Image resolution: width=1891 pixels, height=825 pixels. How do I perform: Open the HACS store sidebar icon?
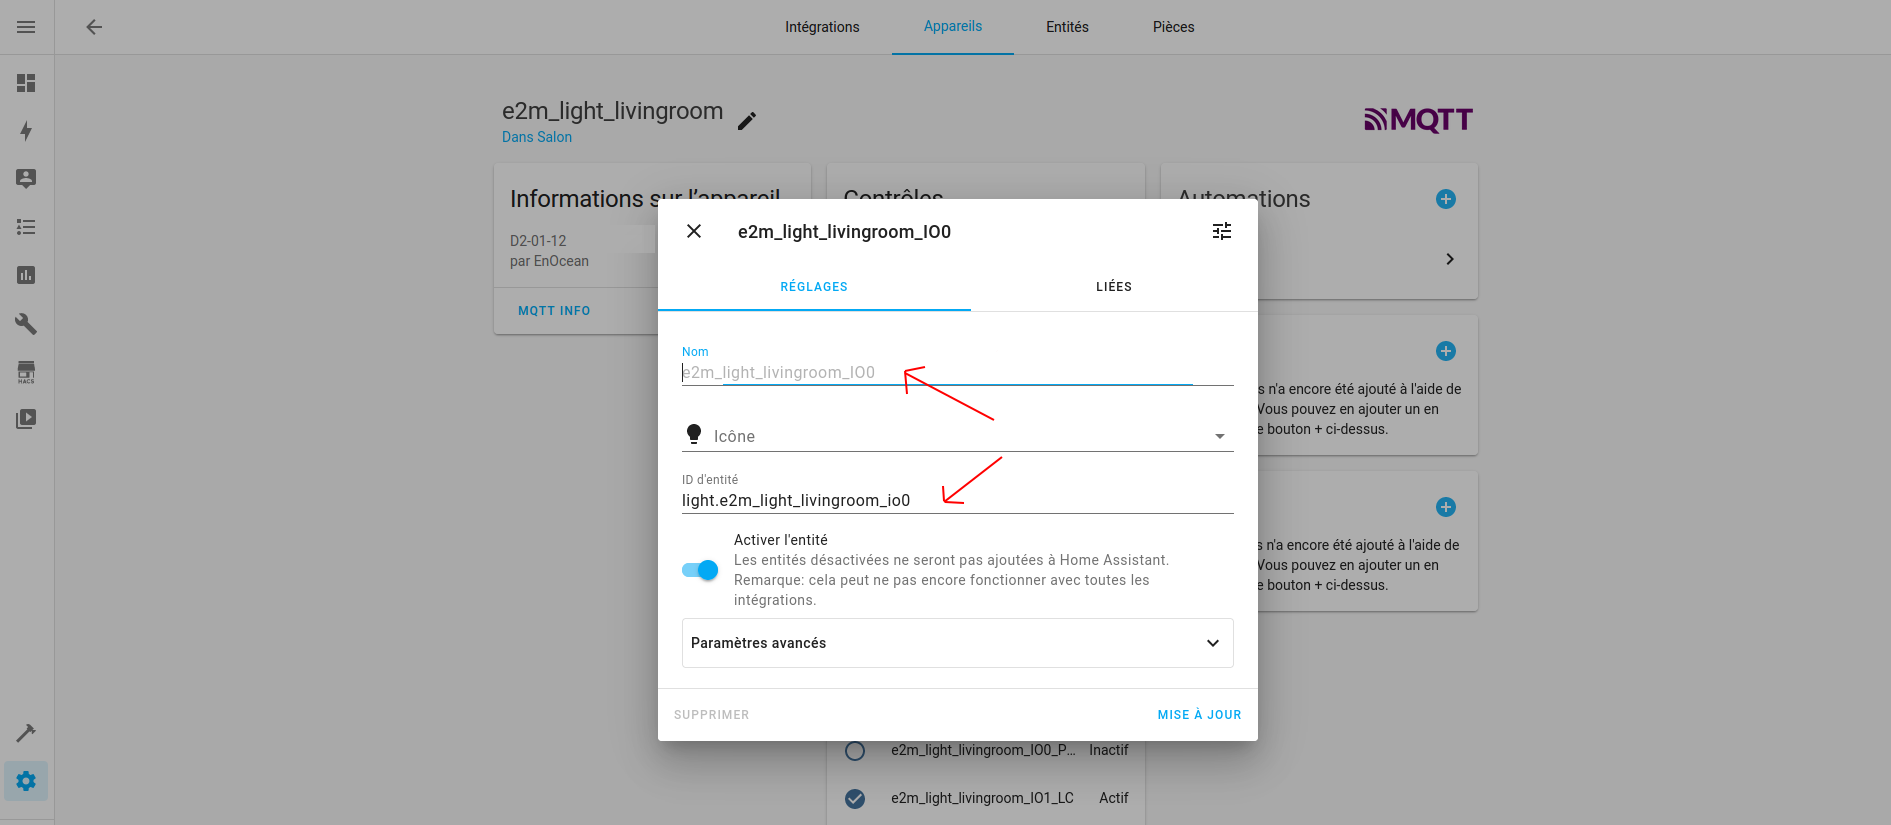[26, 372]
